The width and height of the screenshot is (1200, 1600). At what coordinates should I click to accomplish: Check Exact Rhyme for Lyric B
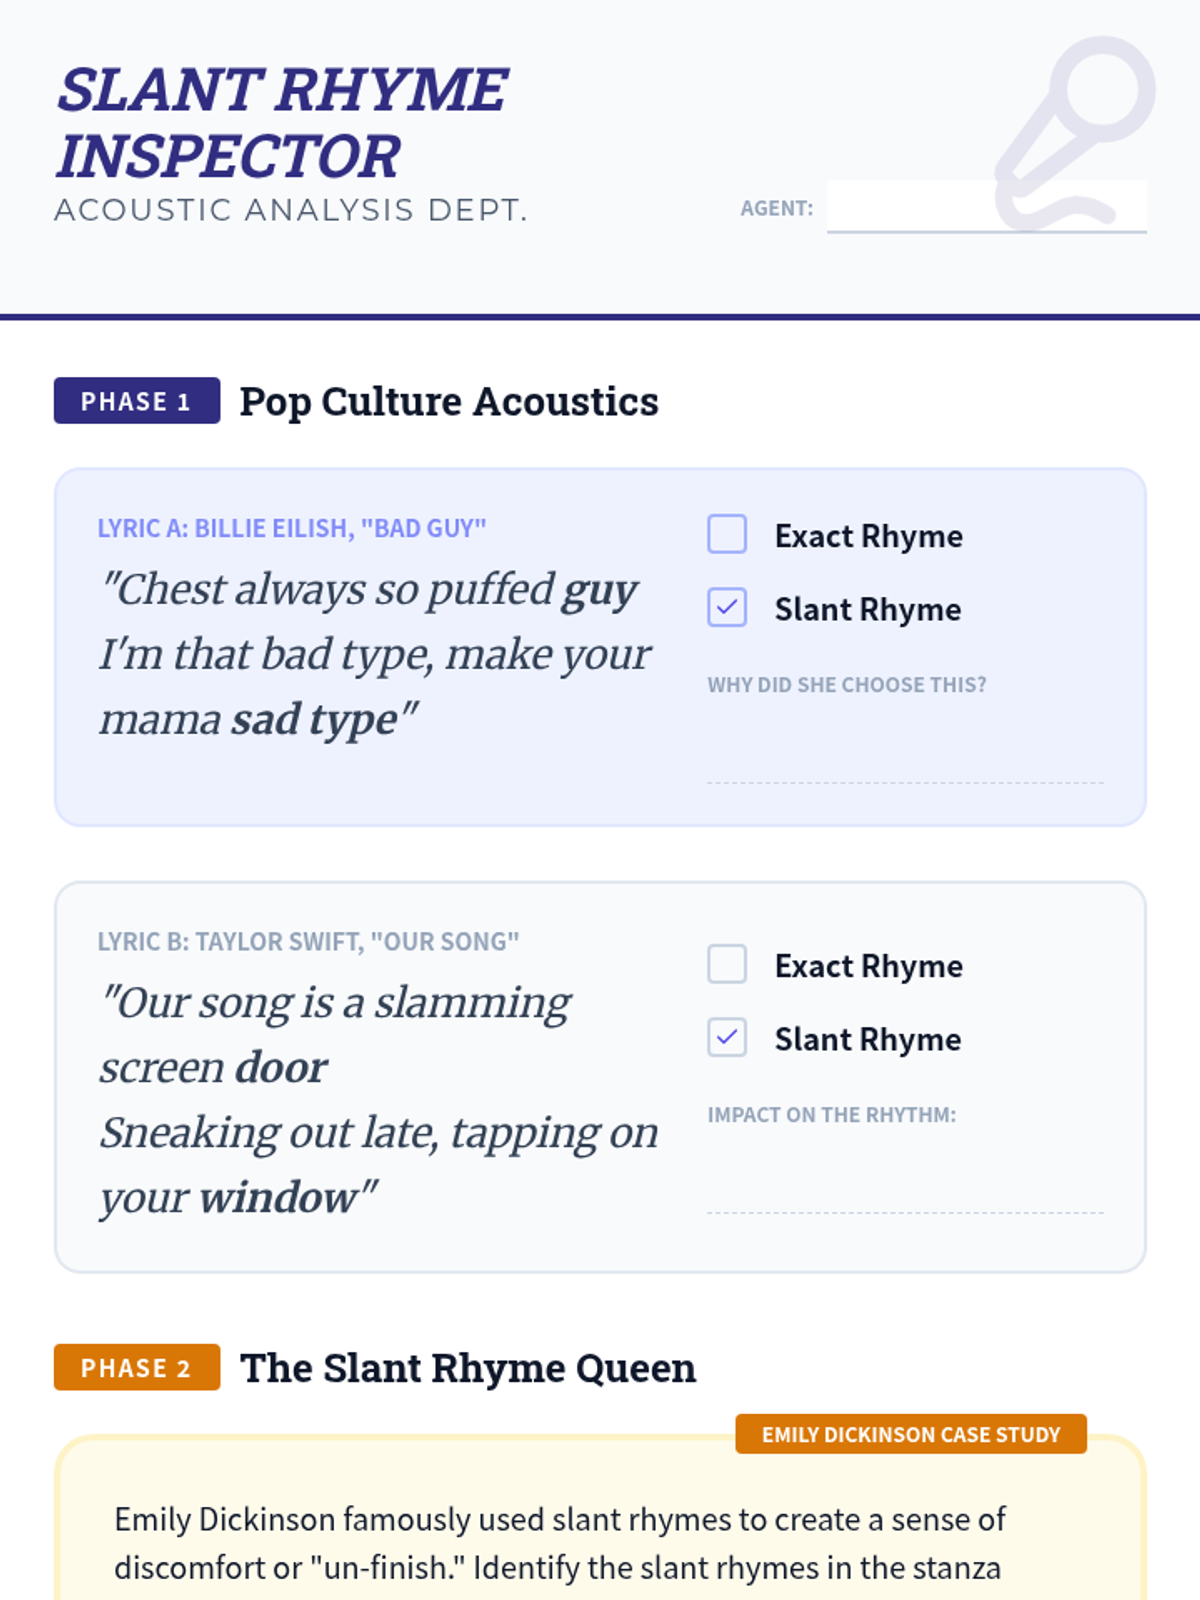(x=727, y=964)
